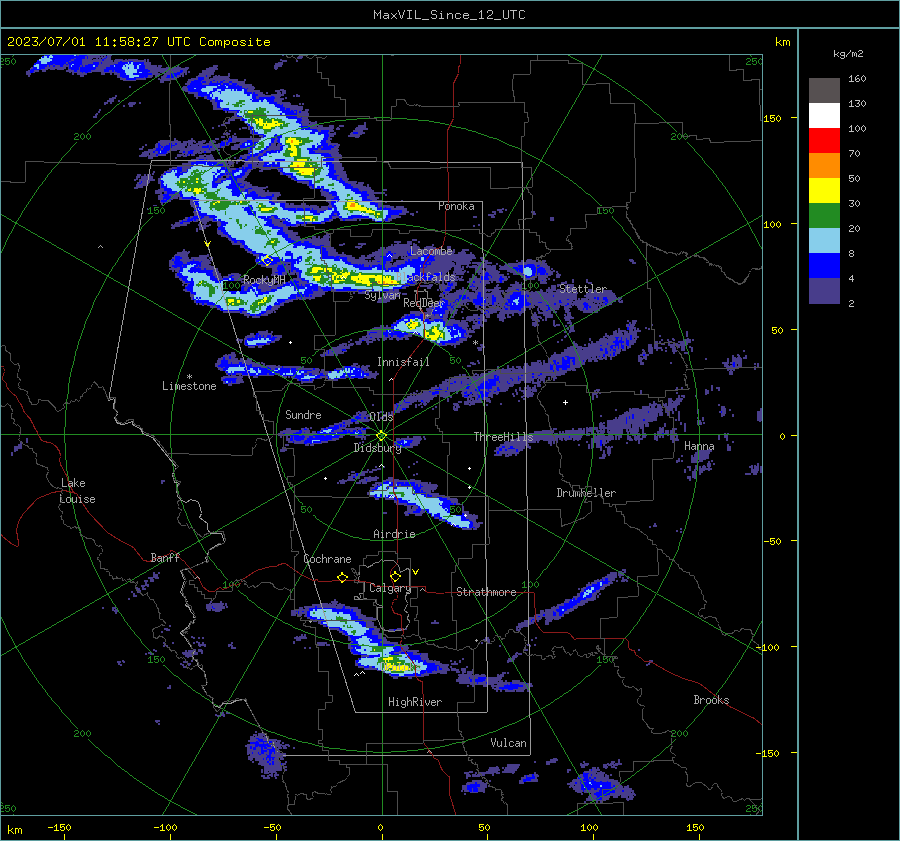The height and width of the screenshot is (841, 900).
Task: Click the Stettler city label
Action: (583, 289)
